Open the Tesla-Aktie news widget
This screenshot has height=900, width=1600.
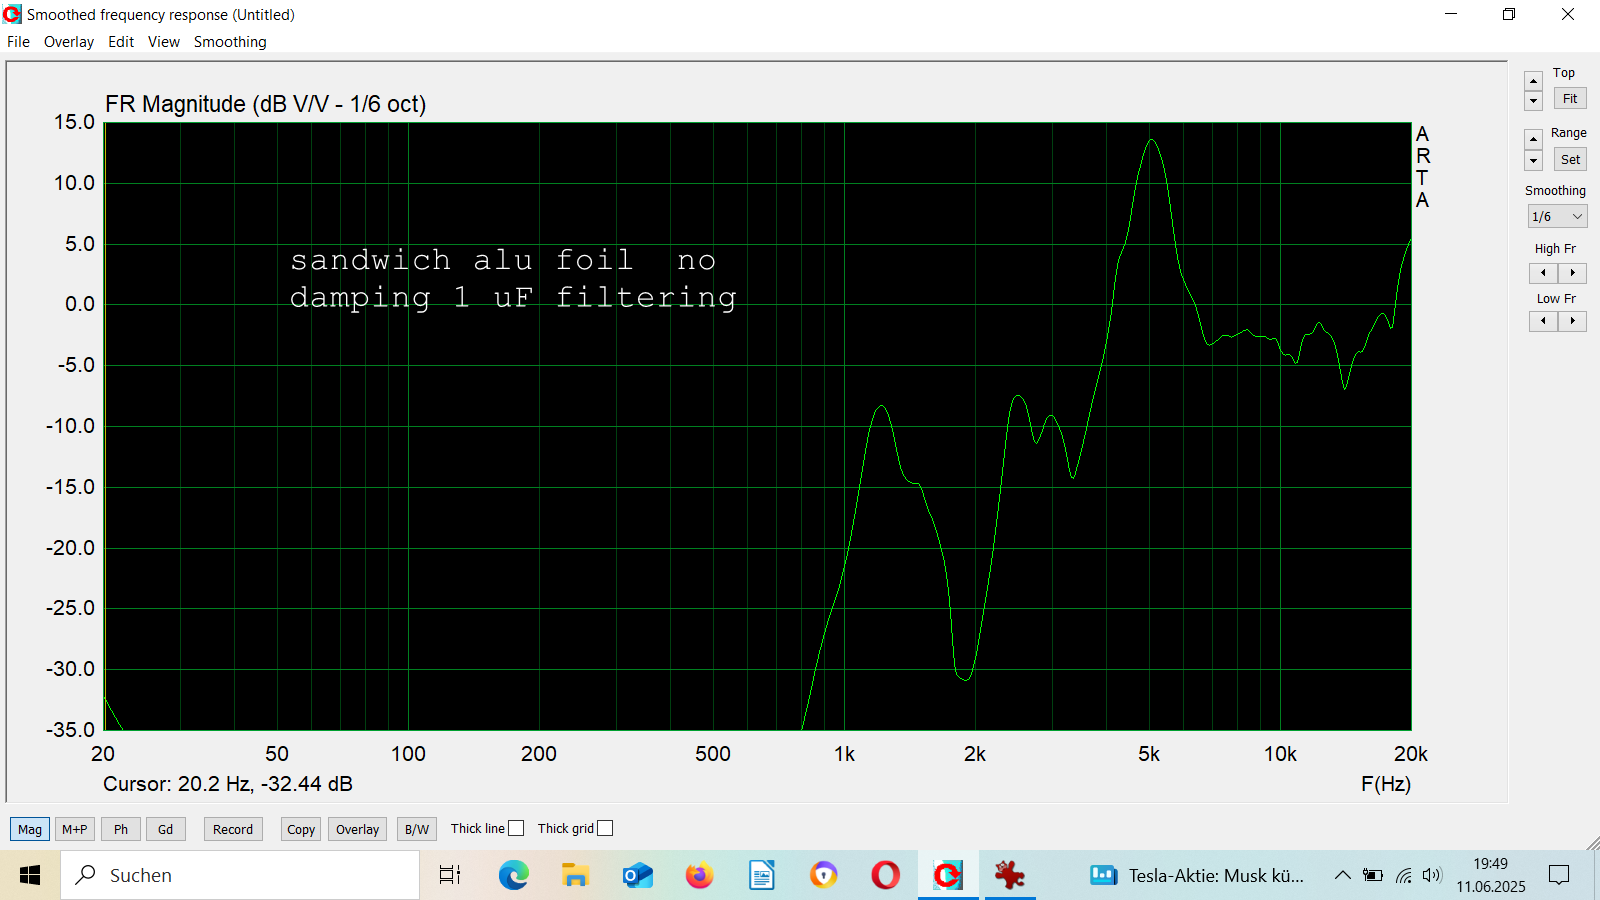(x=1197, y=875)
